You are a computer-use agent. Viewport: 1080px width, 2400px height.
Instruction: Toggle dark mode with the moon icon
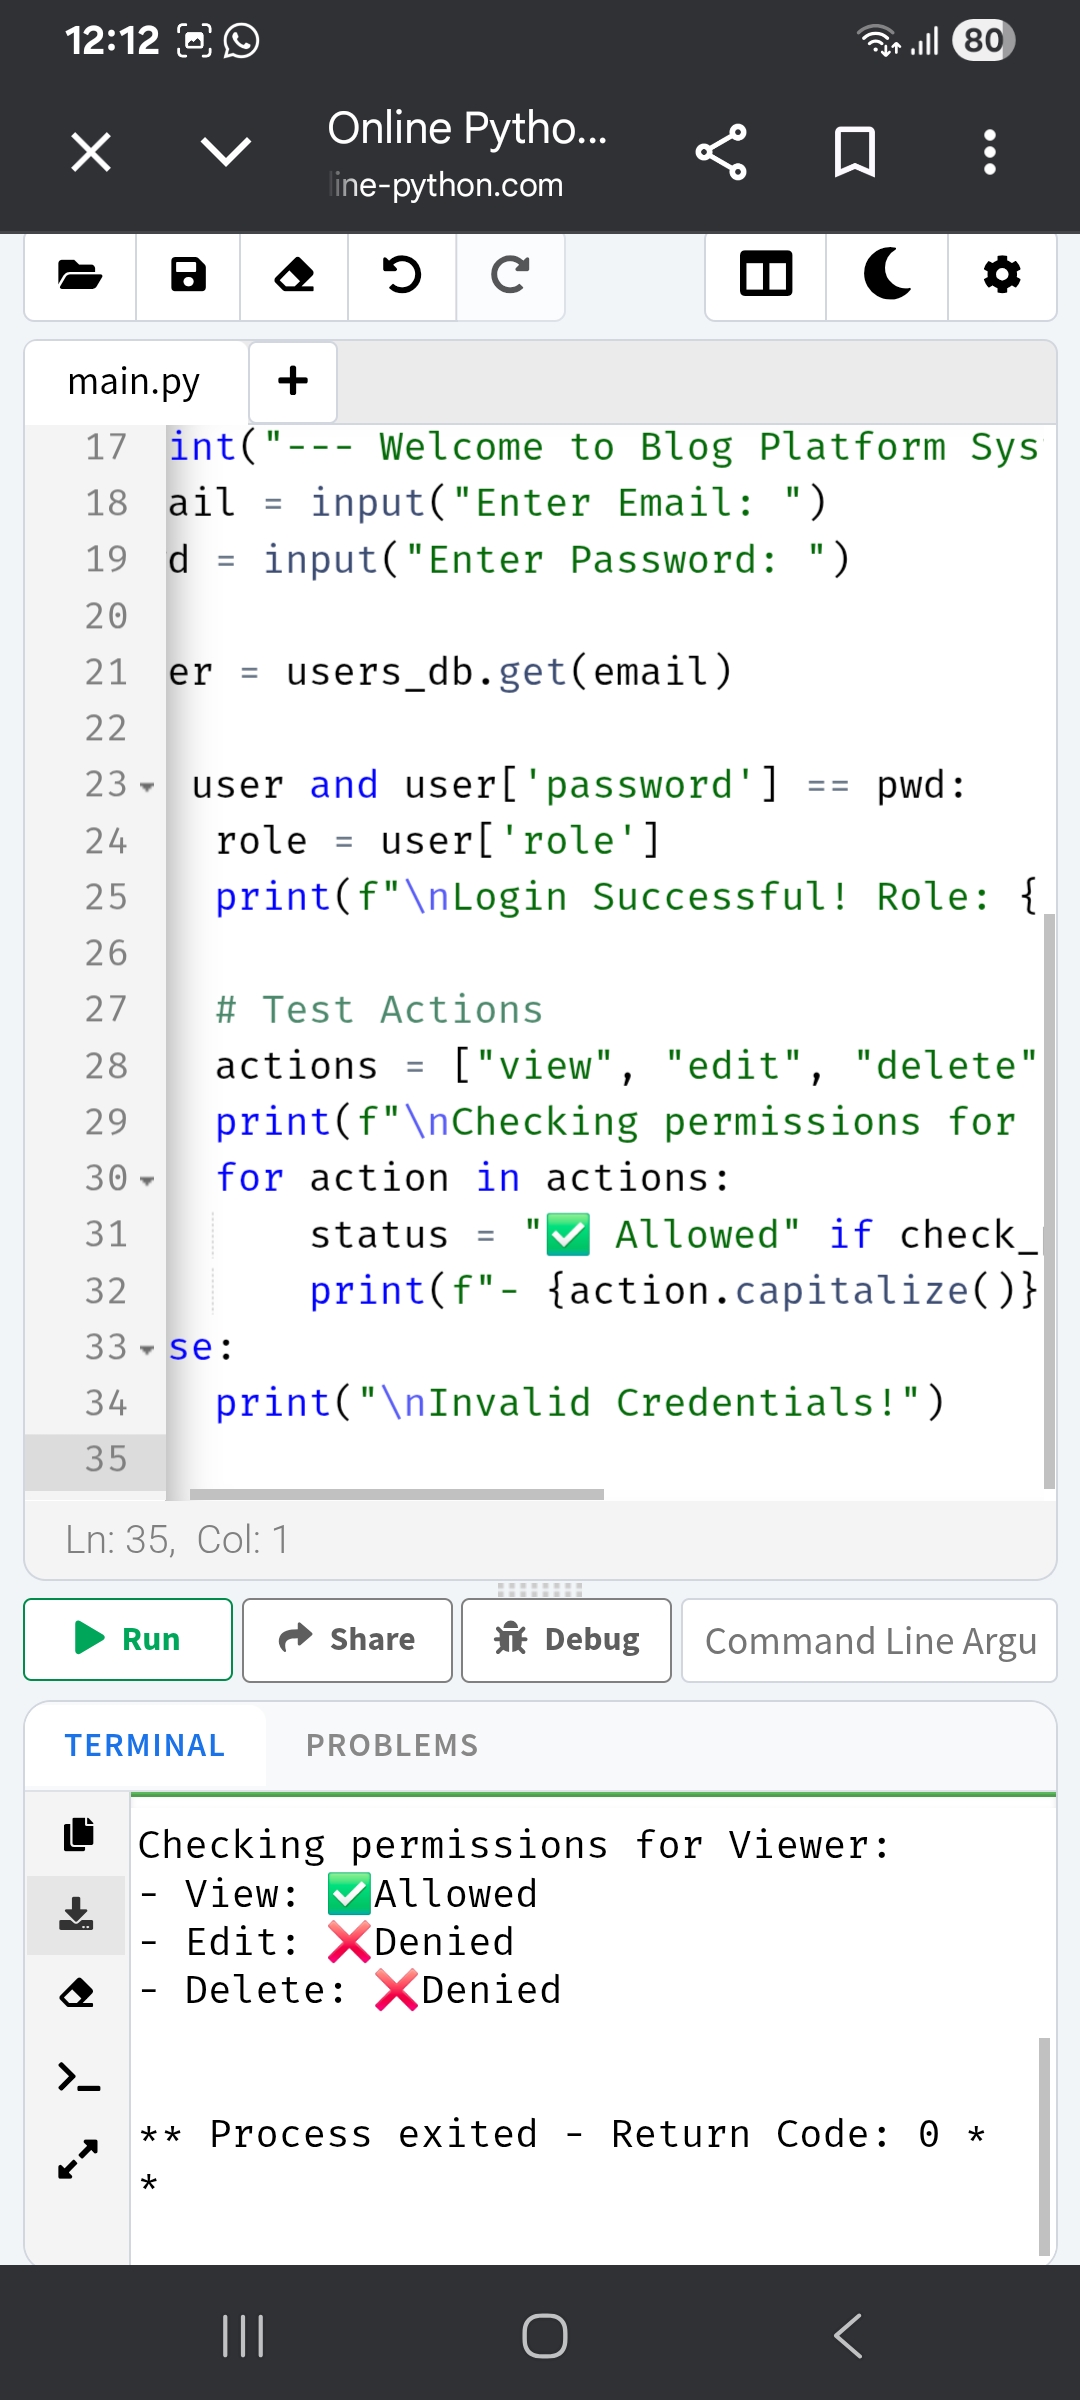pos(887,275)
